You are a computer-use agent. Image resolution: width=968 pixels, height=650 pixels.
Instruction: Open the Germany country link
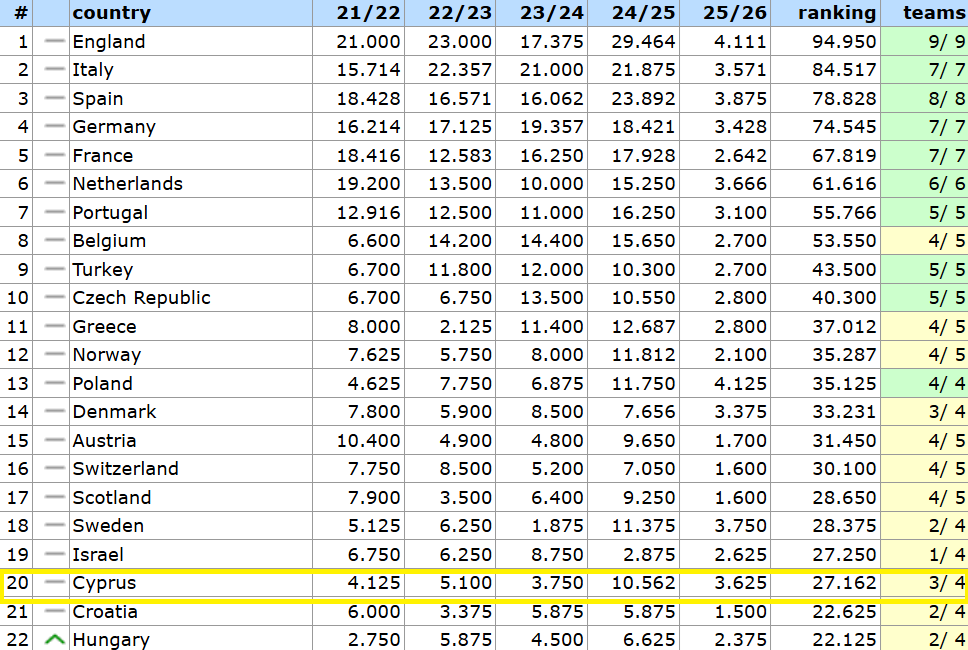114,127
